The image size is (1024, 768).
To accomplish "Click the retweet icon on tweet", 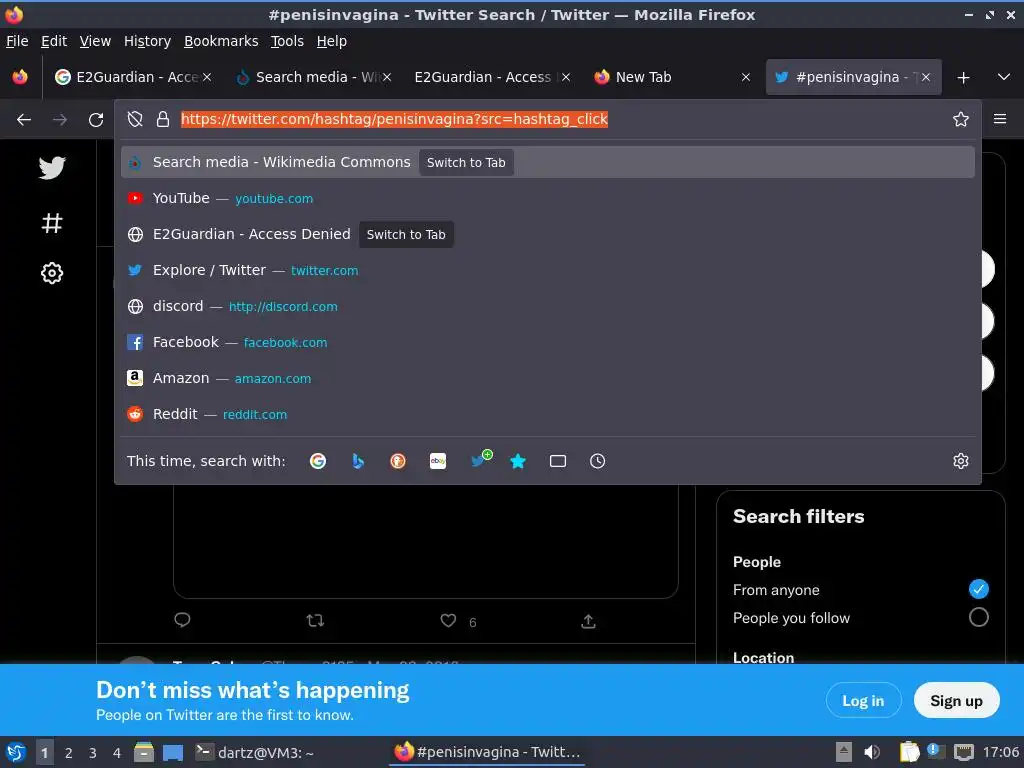I will [x=315, y=620].
